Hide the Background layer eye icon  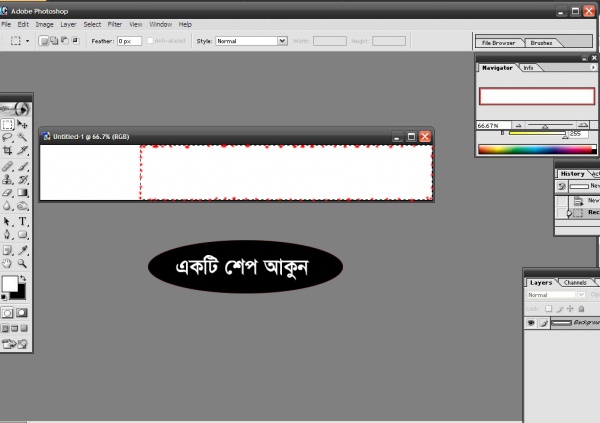coord(531,323)
